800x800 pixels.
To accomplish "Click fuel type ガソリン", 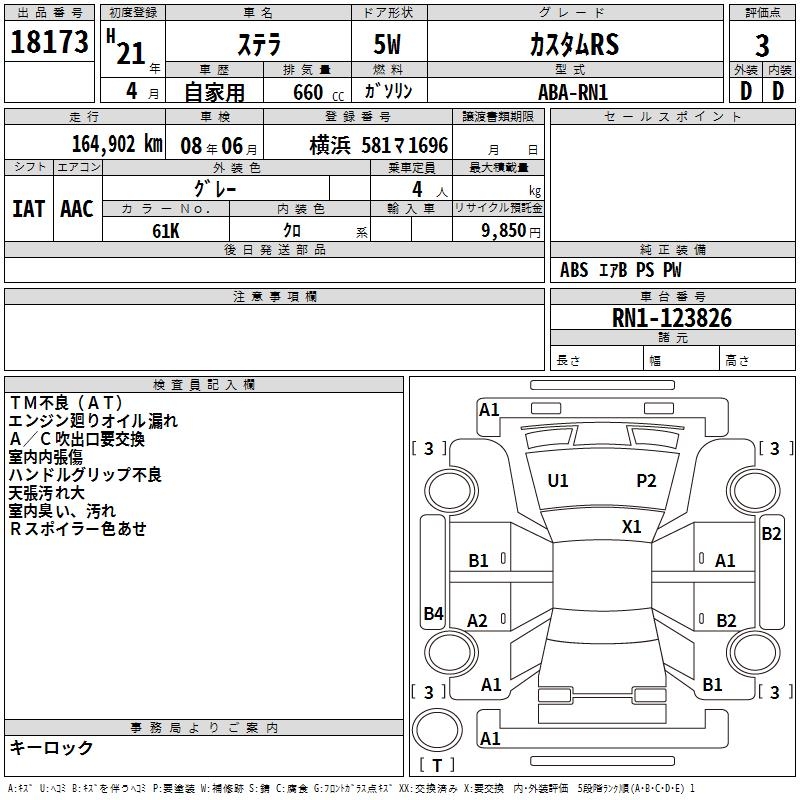I will pos(388,91).
